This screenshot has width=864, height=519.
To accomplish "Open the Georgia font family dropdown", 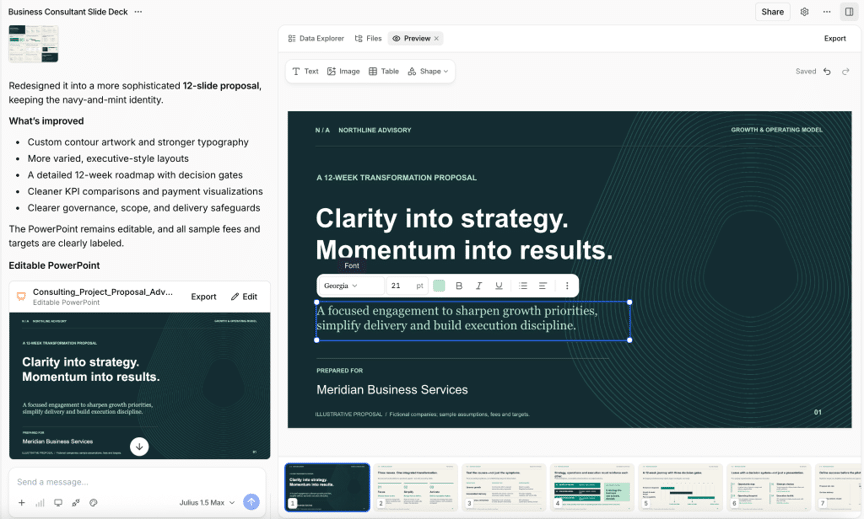I will tap(351, 285).
